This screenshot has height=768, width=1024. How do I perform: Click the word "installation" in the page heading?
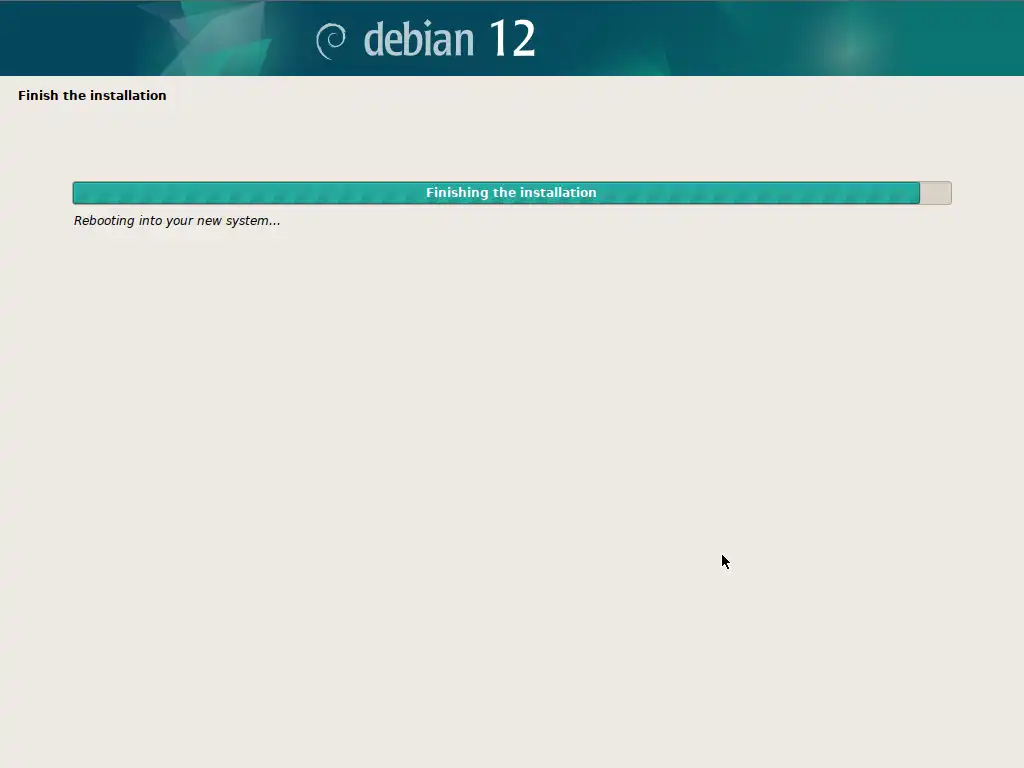128,96
